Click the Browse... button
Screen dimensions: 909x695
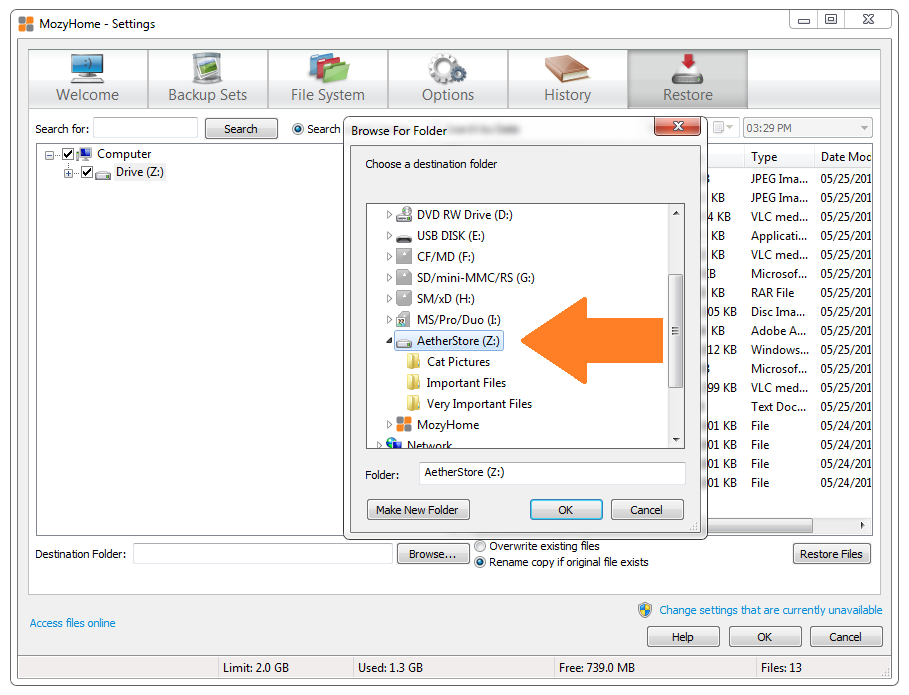[432, 554]
